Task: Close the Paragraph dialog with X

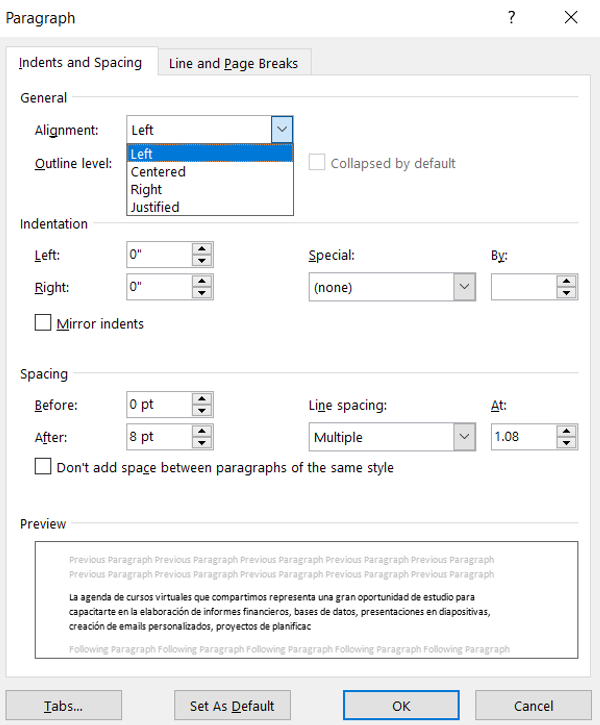Action: click(571, 18)
